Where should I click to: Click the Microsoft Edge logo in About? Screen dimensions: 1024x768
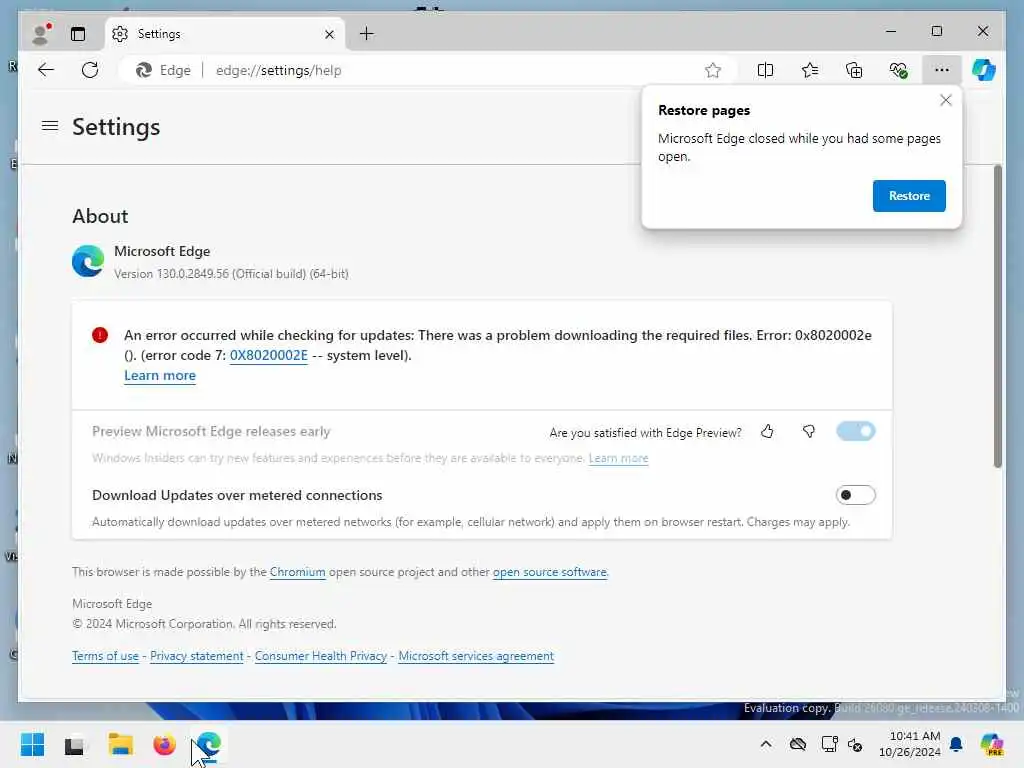pyautogui.click(x=88, y=261)
